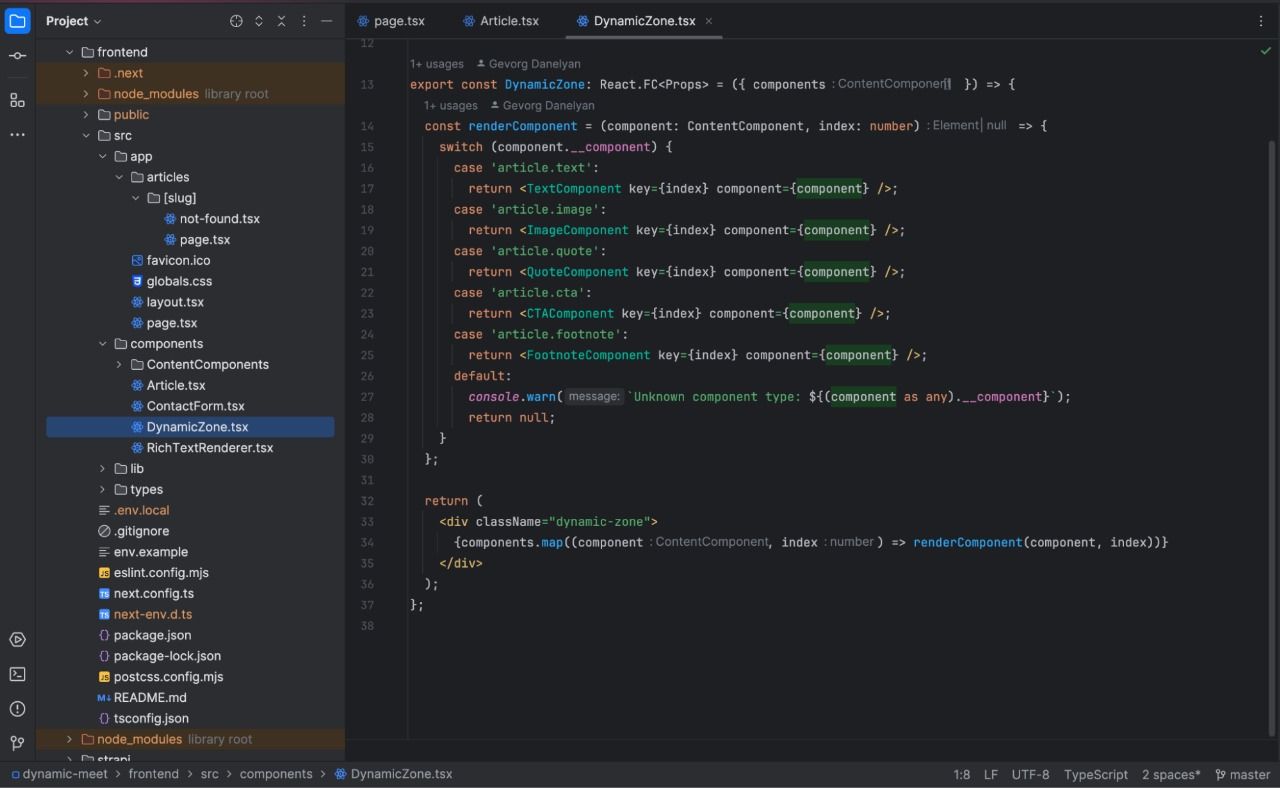The image size is (1280, 788).
Task: Click the Select Opened File crosshair icon
Action: coord(236,21)
